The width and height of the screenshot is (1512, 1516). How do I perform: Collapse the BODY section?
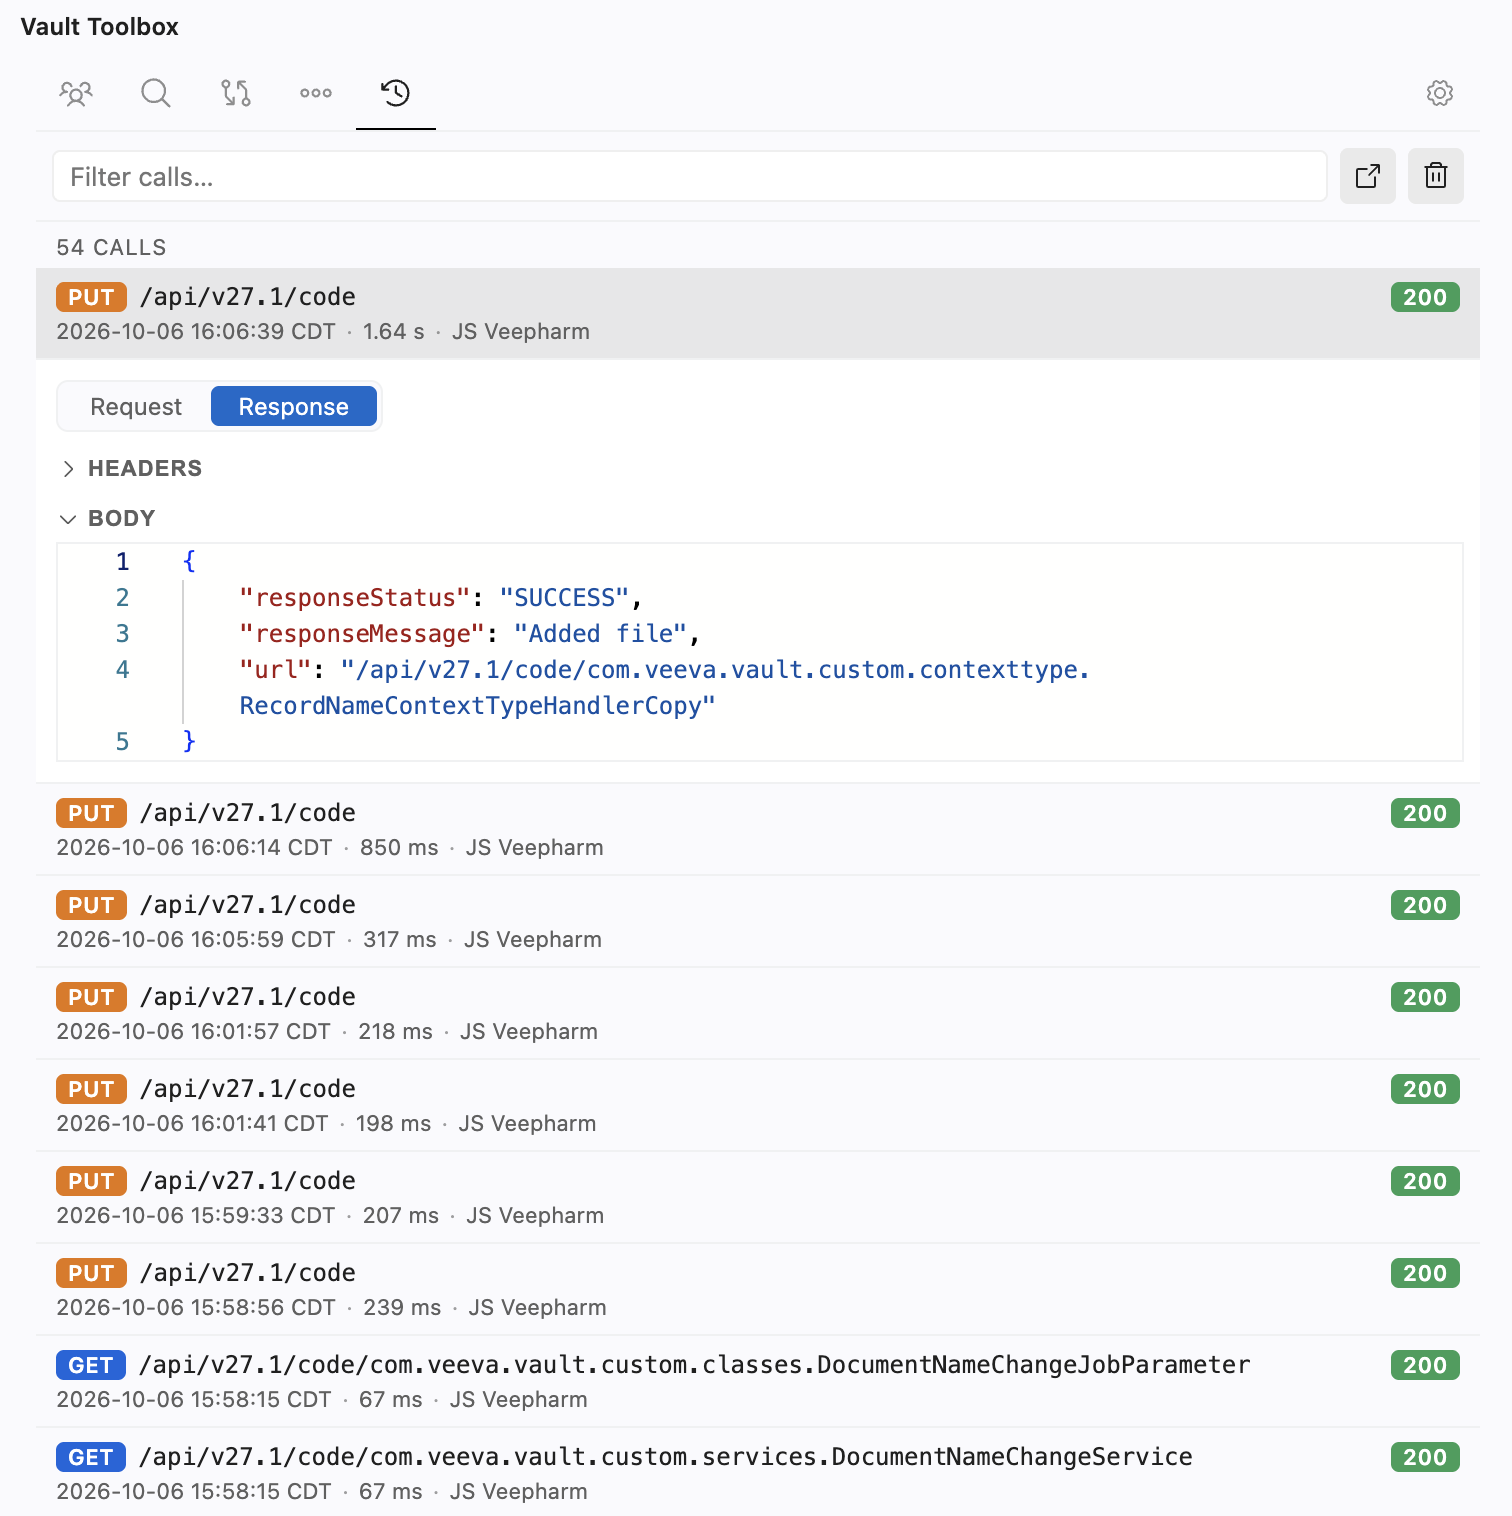[x=108, y=518]
